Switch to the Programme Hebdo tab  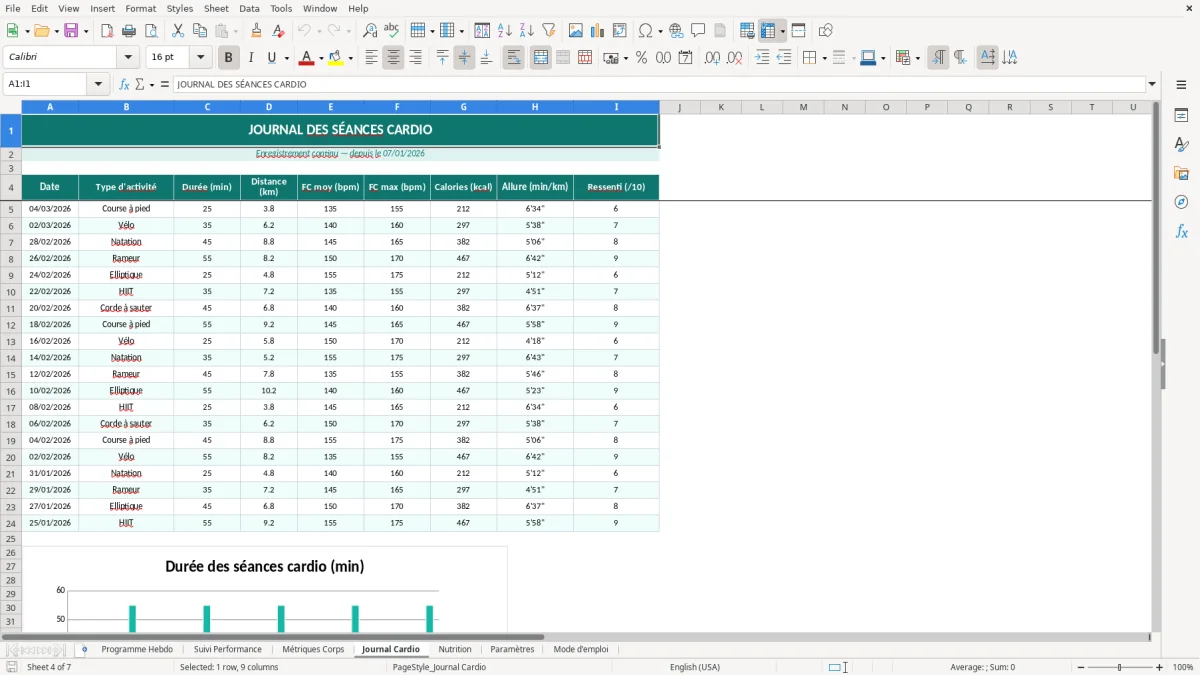point(137,649)
